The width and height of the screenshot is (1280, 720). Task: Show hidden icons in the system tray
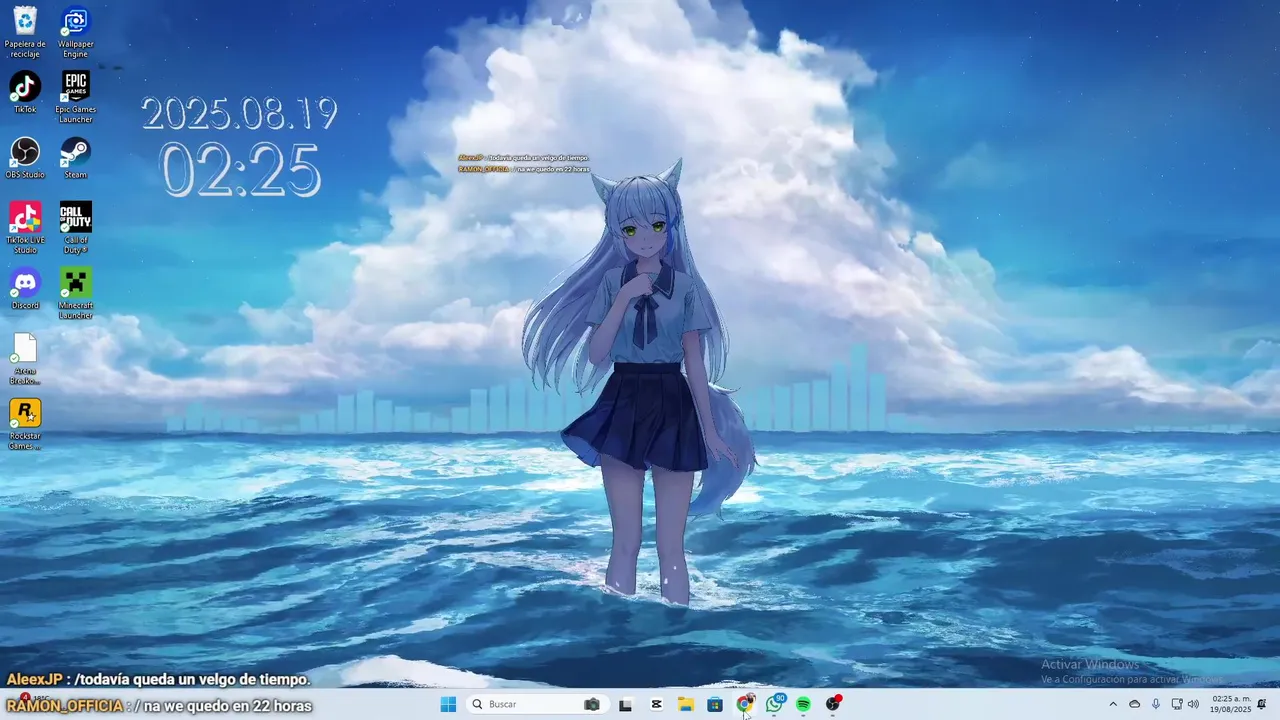tap(1113, 704)
